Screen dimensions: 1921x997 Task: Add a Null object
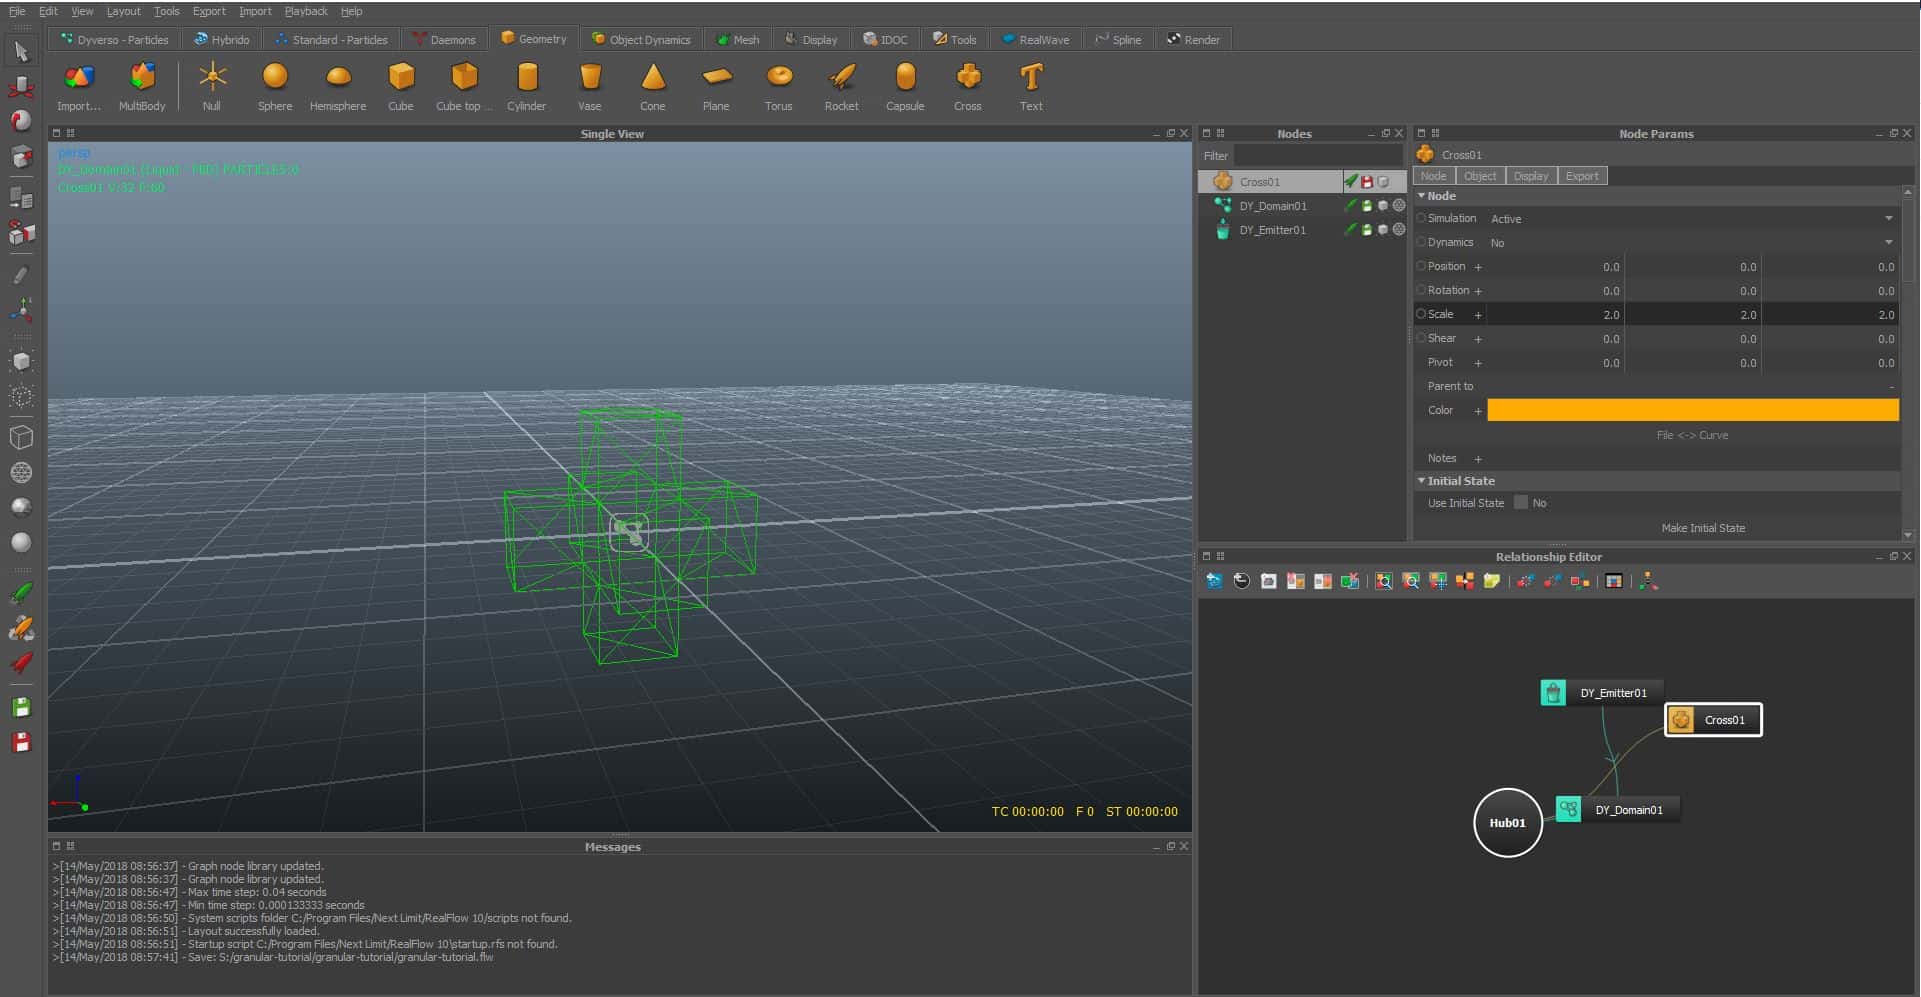point(211,86)
